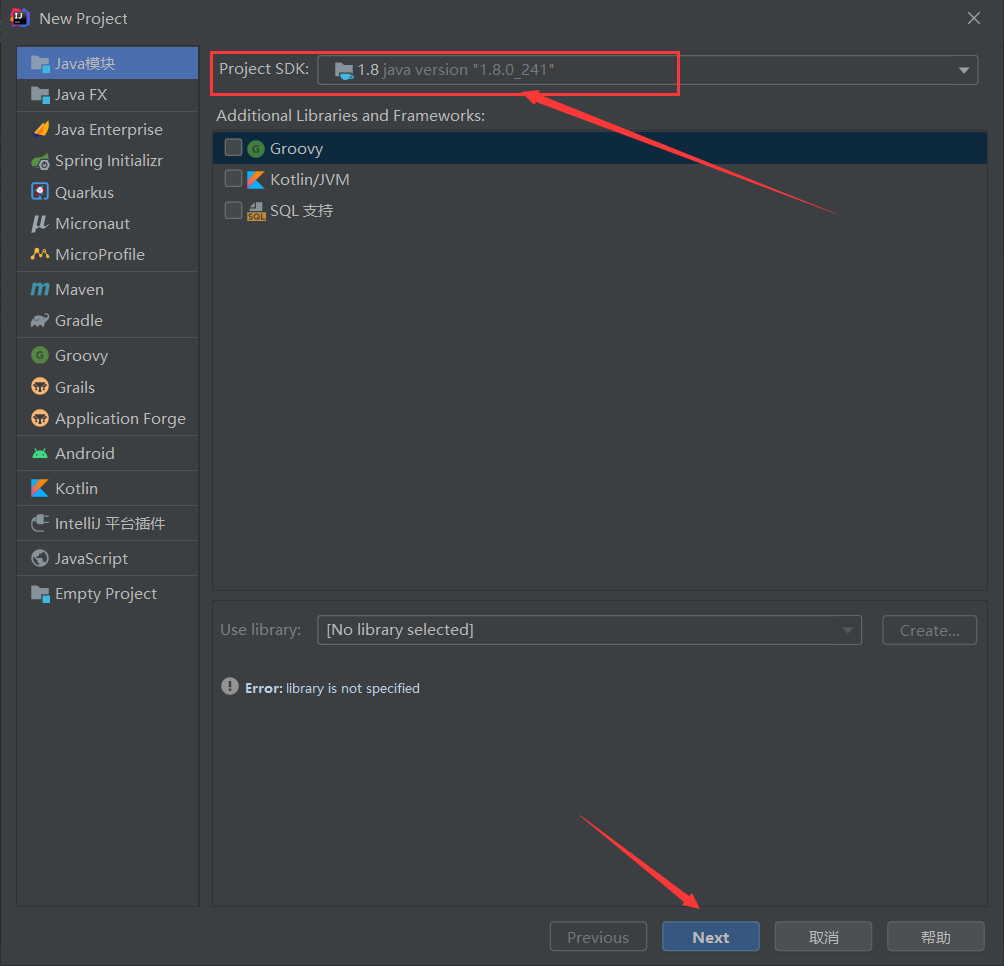Viewport: 1004px width, 966px height.
Task: Select Empty Project option
Action: tap(108, 593)
